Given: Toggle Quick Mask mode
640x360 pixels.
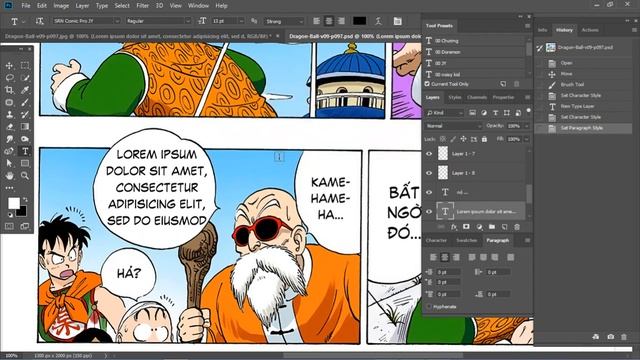Looking at the screenshot, I should 9,226.
